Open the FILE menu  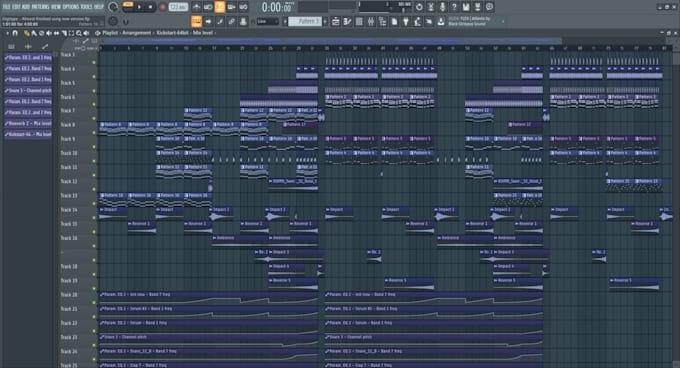point(7,7)
